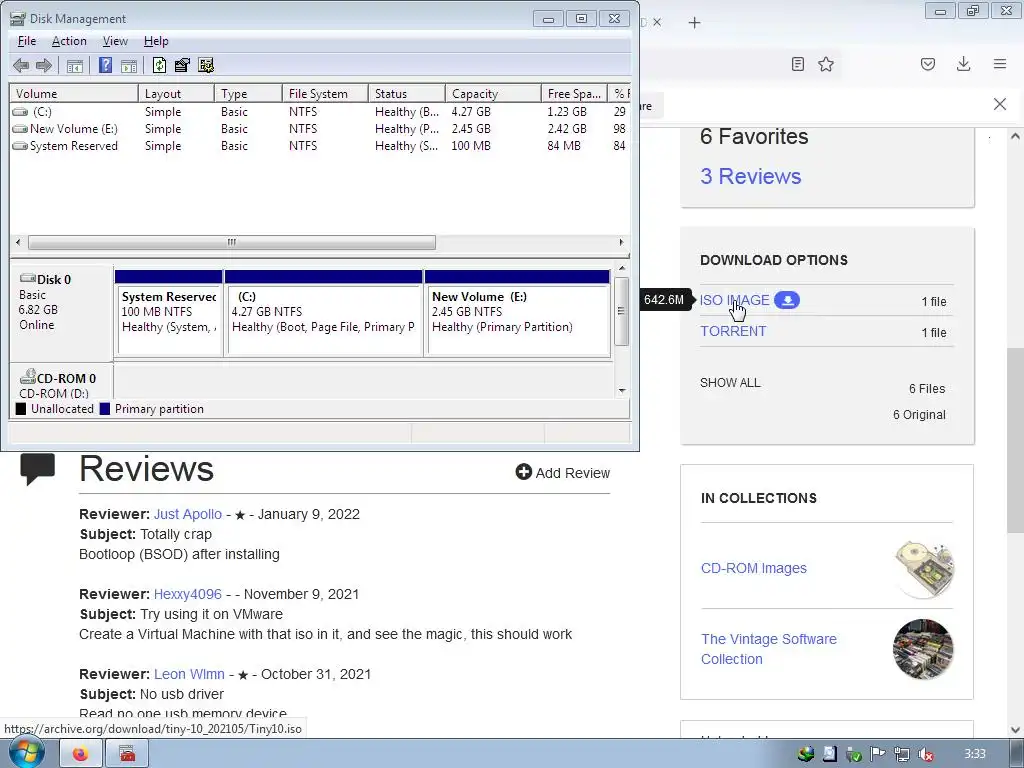Open the CD-ROM Images collection link
1024x768 pixels.
754,568
